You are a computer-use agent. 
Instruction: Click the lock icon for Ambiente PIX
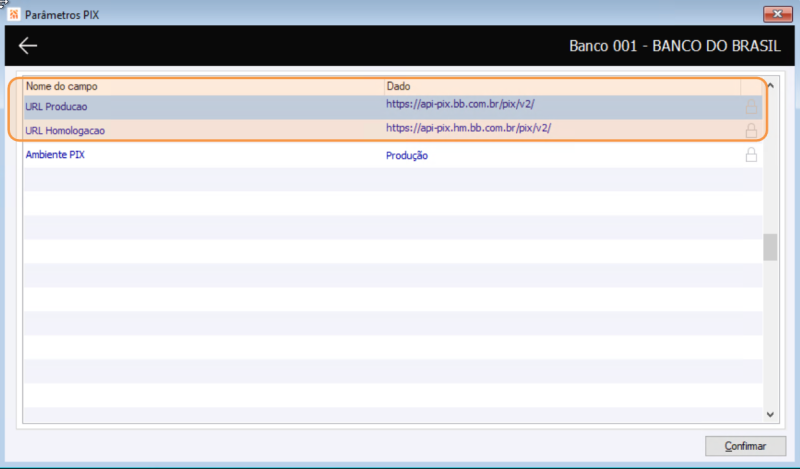[751, 154]
